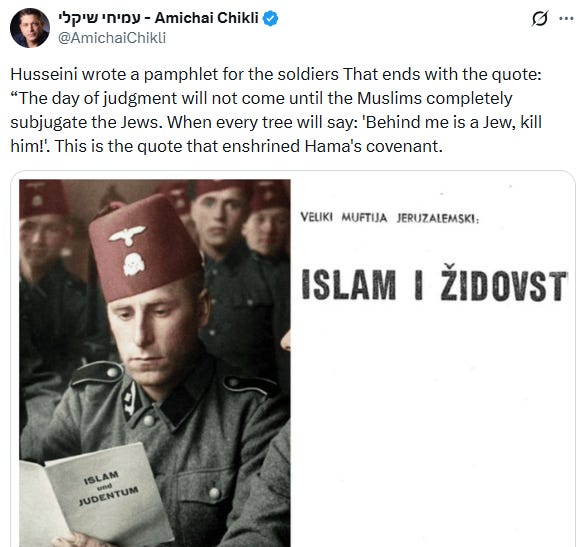Click the skull emblem on the fez
Viewport: 588px width, 547px height.
[134, 264]
